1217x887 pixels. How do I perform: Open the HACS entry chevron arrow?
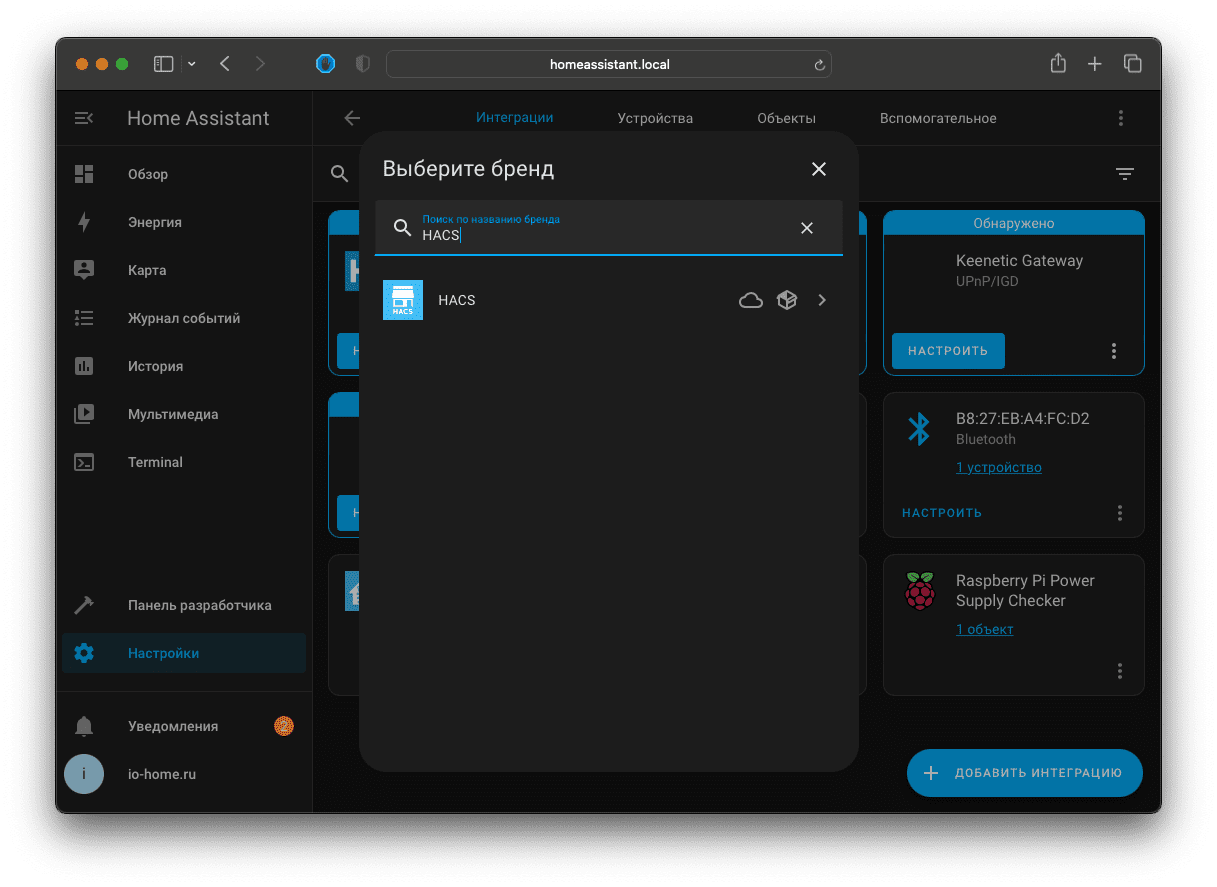pos(822,300)
